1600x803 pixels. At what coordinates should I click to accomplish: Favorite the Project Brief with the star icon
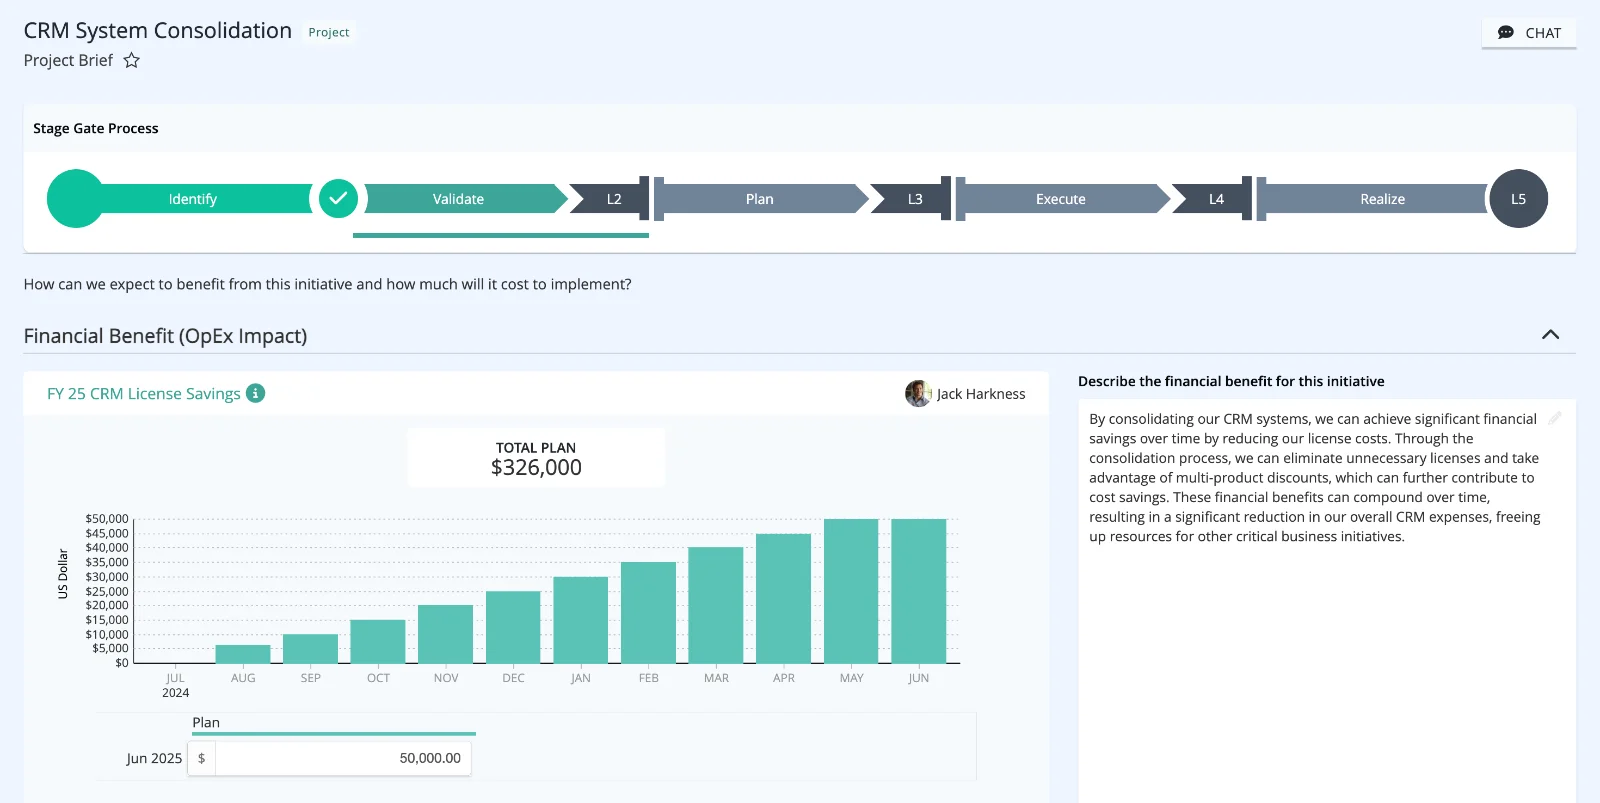coord(131,60)
